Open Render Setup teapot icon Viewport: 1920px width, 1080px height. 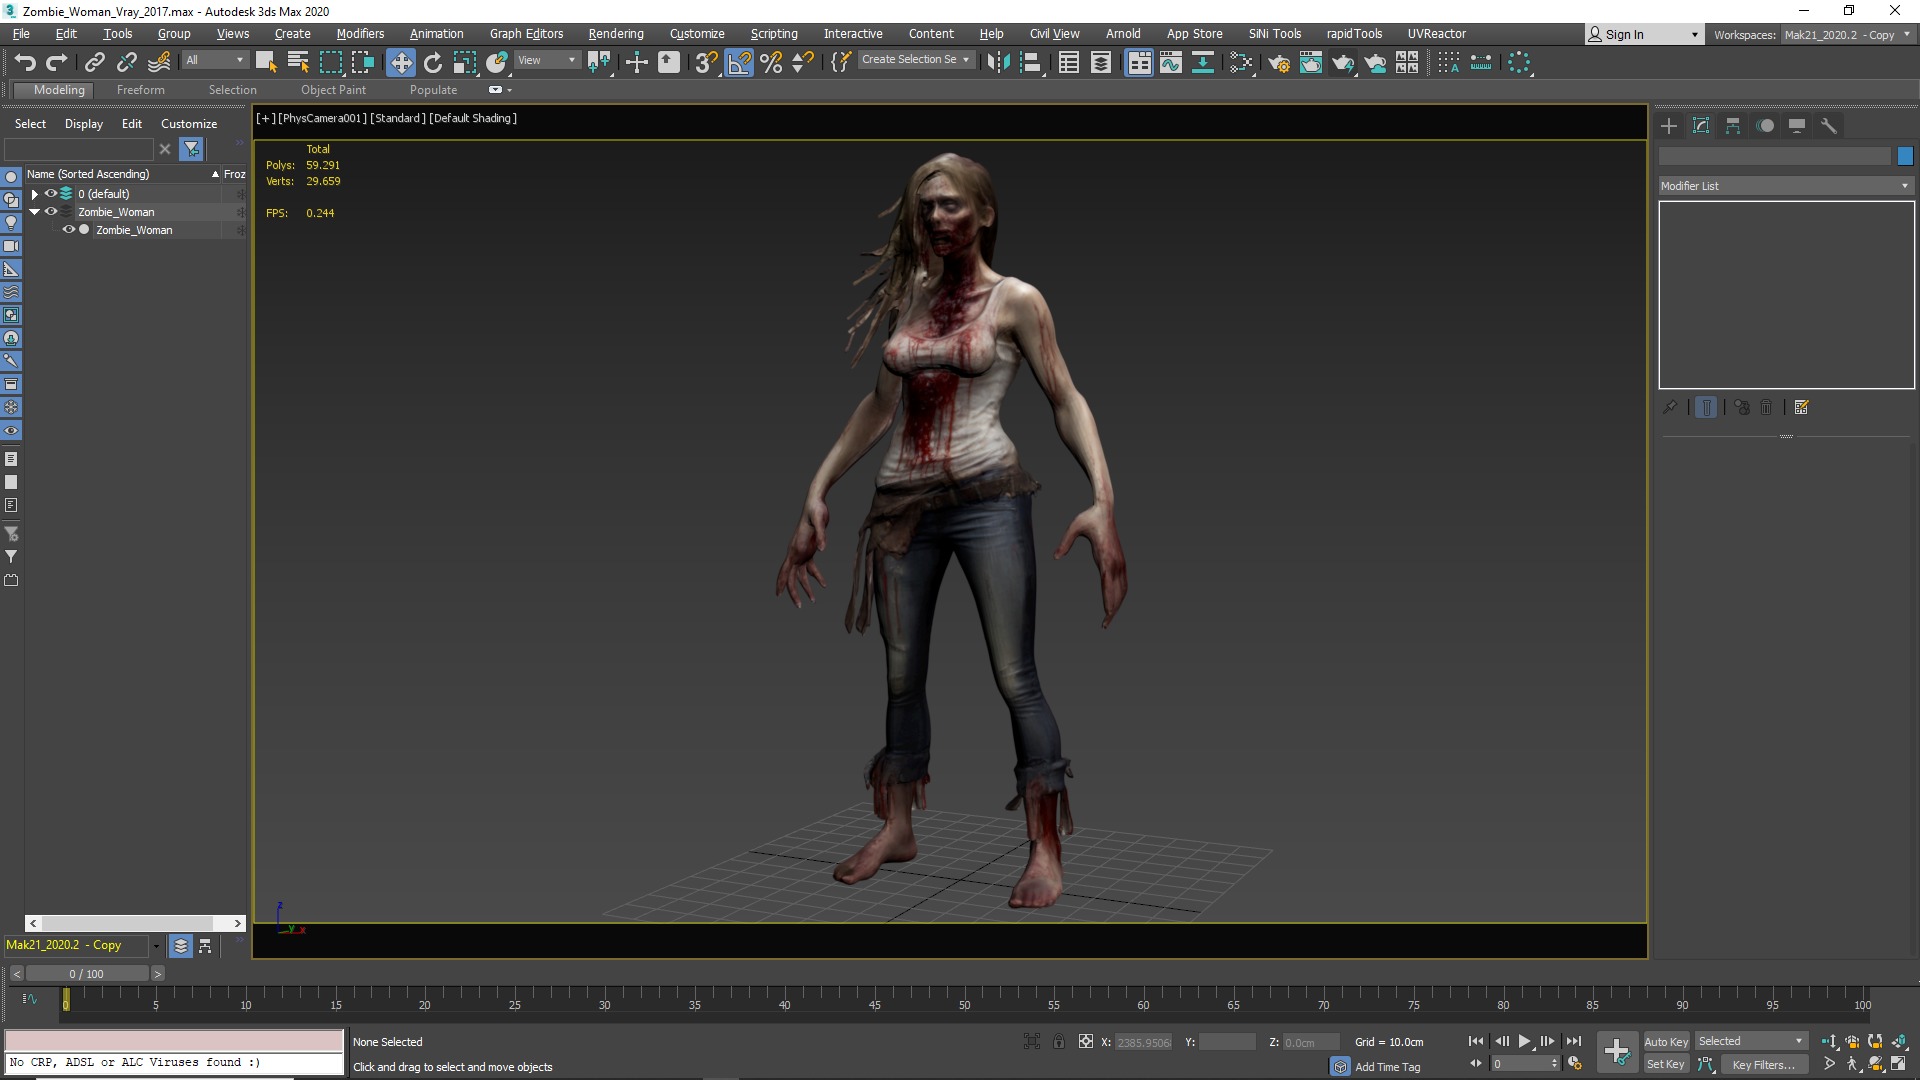pos(1278,63)
